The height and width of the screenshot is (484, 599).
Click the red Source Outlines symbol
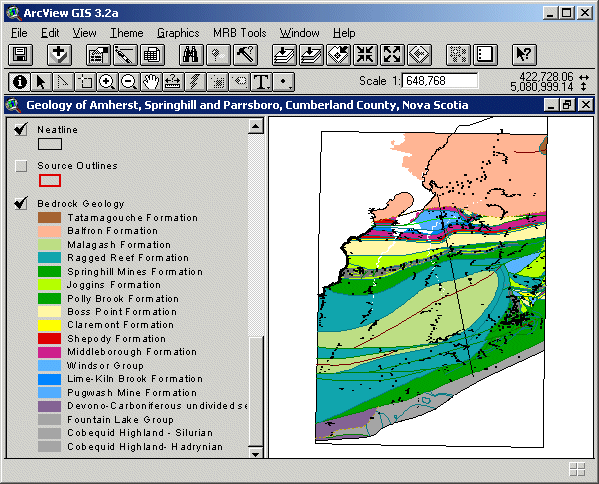[50, 180]
